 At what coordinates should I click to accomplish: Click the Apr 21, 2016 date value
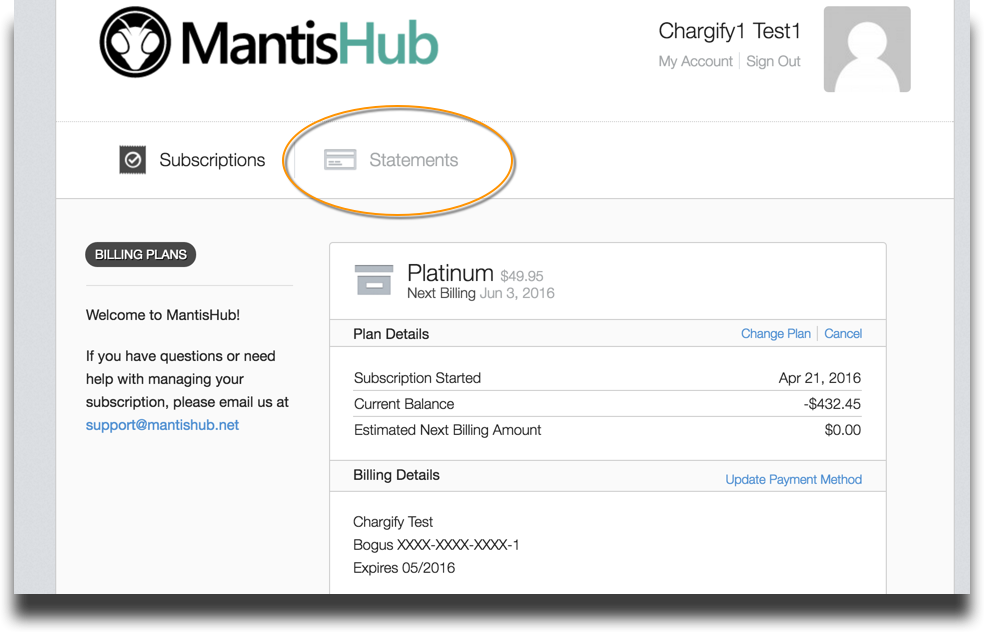click(x=820, y=378)
